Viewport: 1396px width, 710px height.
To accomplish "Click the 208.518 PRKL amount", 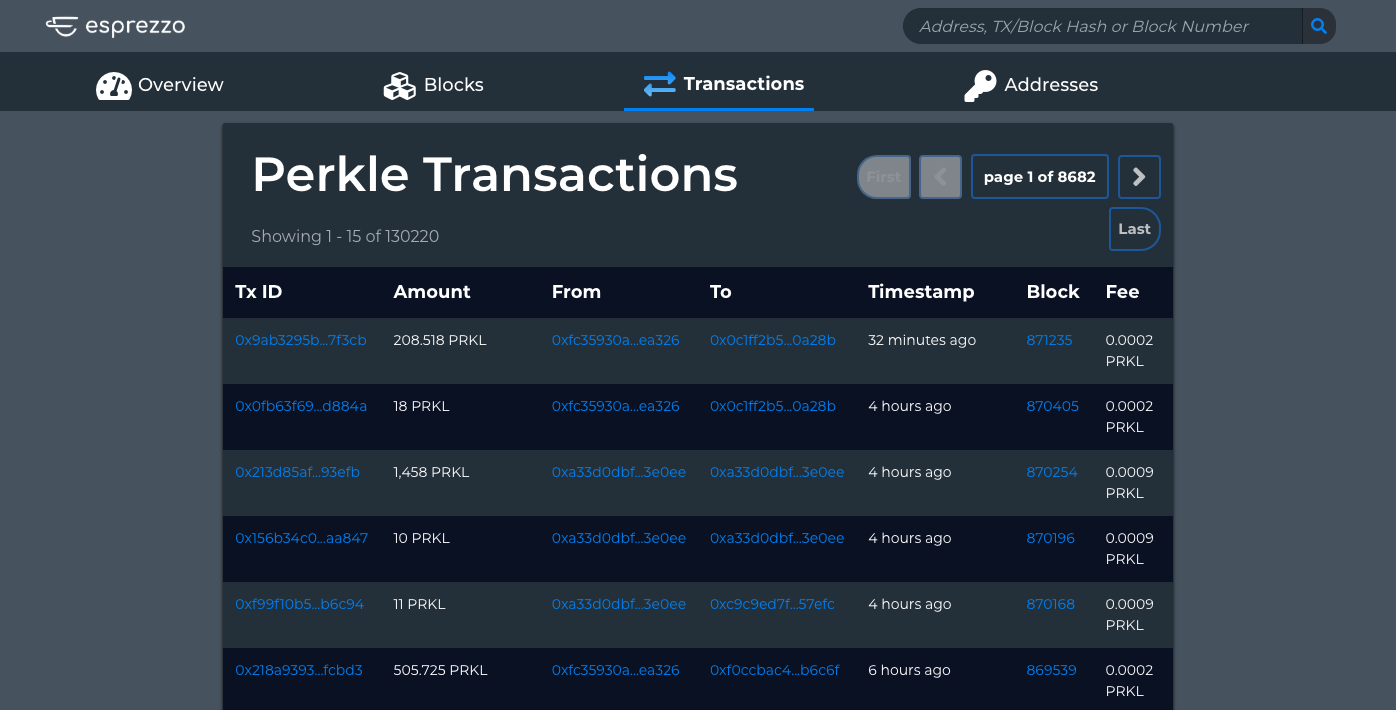I will point(440,340).
